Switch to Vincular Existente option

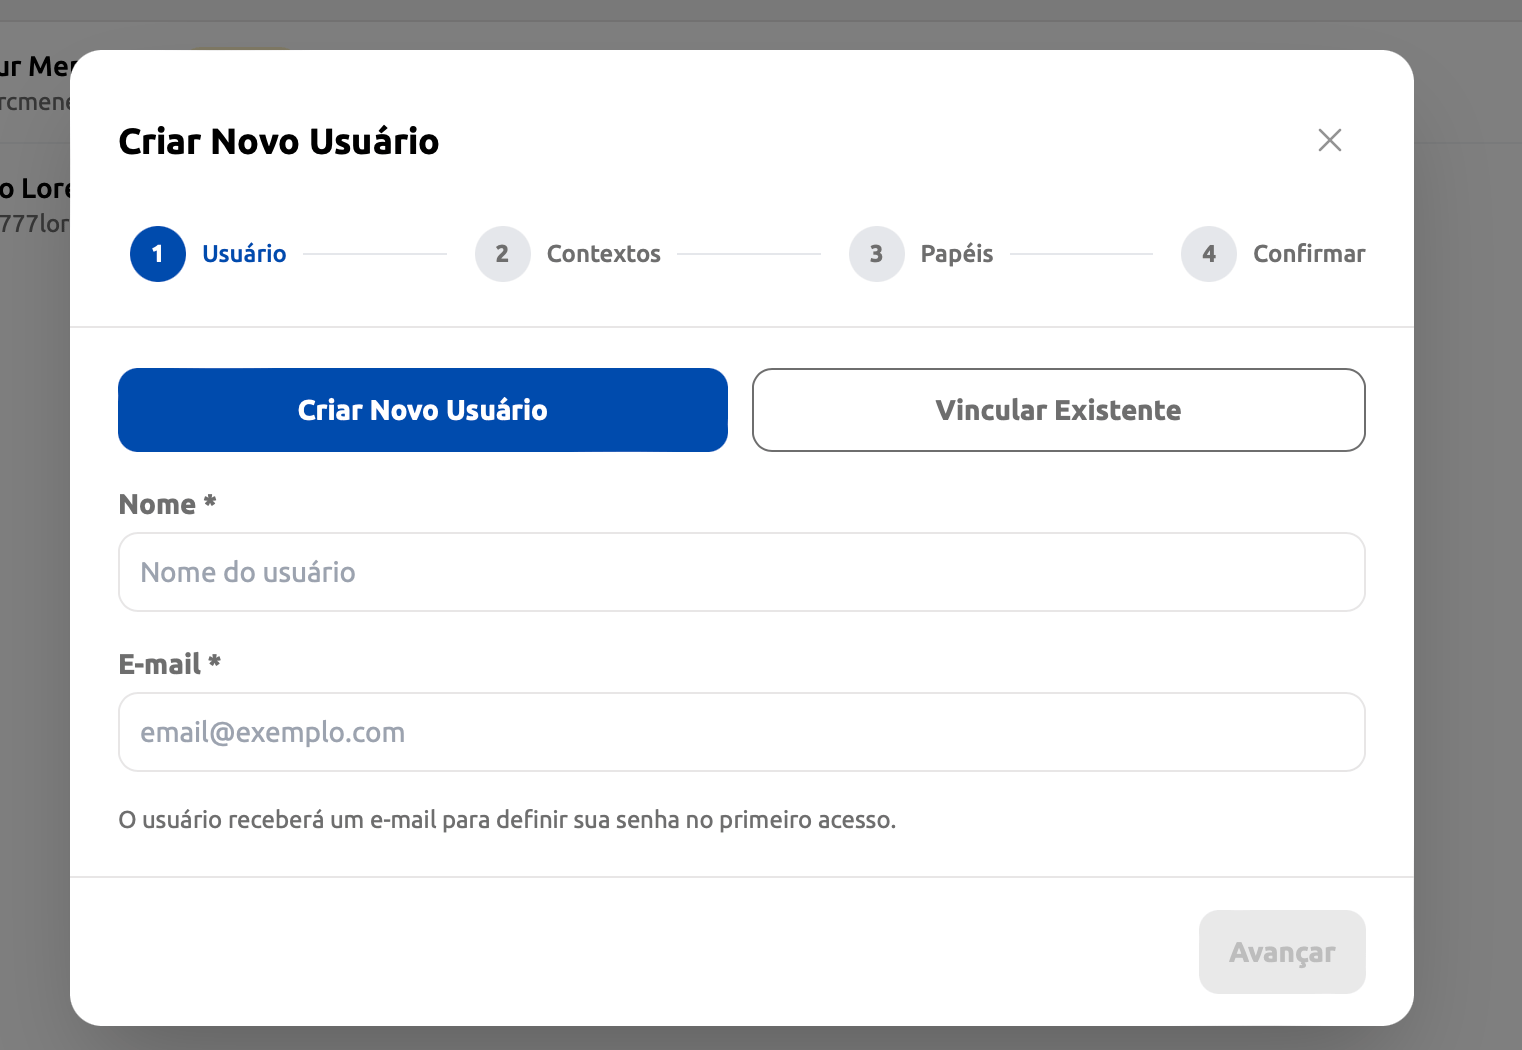click(x=1059, y=410)
